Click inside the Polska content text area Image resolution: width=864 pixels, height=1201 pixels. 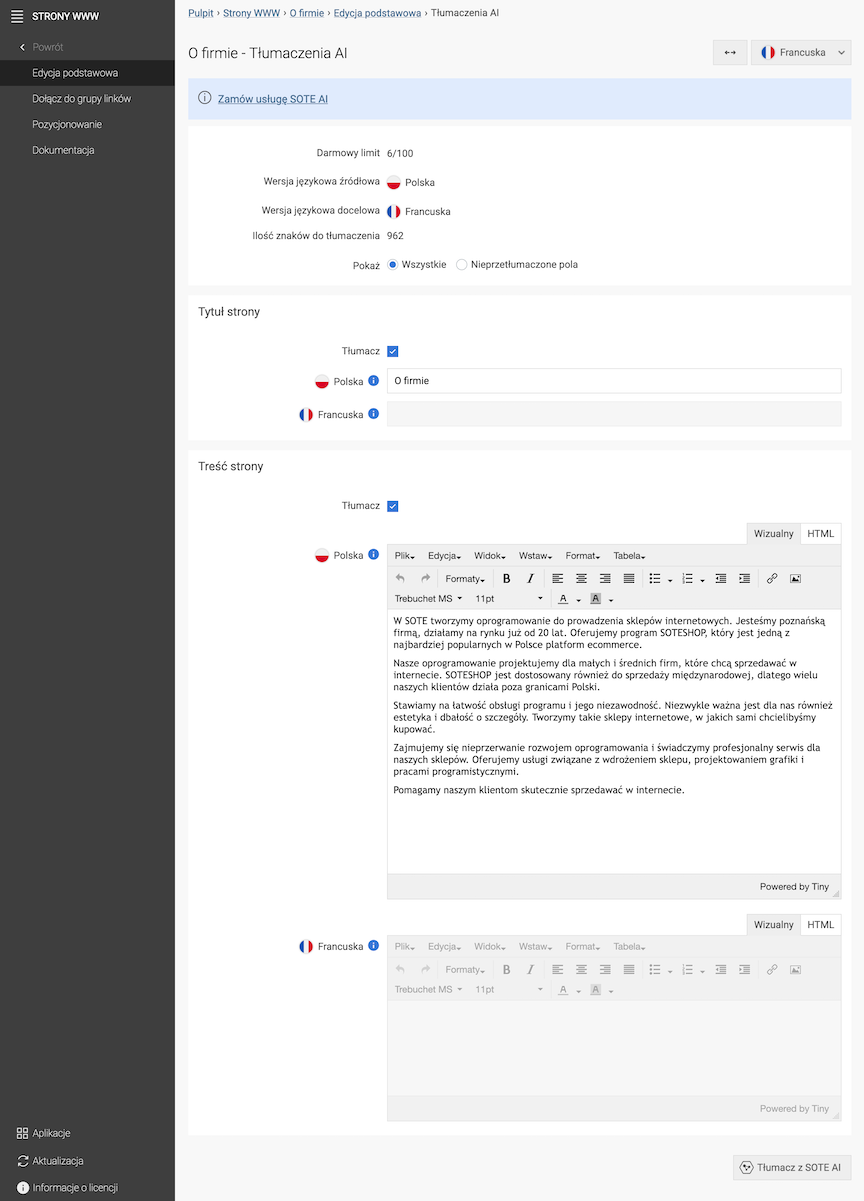pos(614,742)
